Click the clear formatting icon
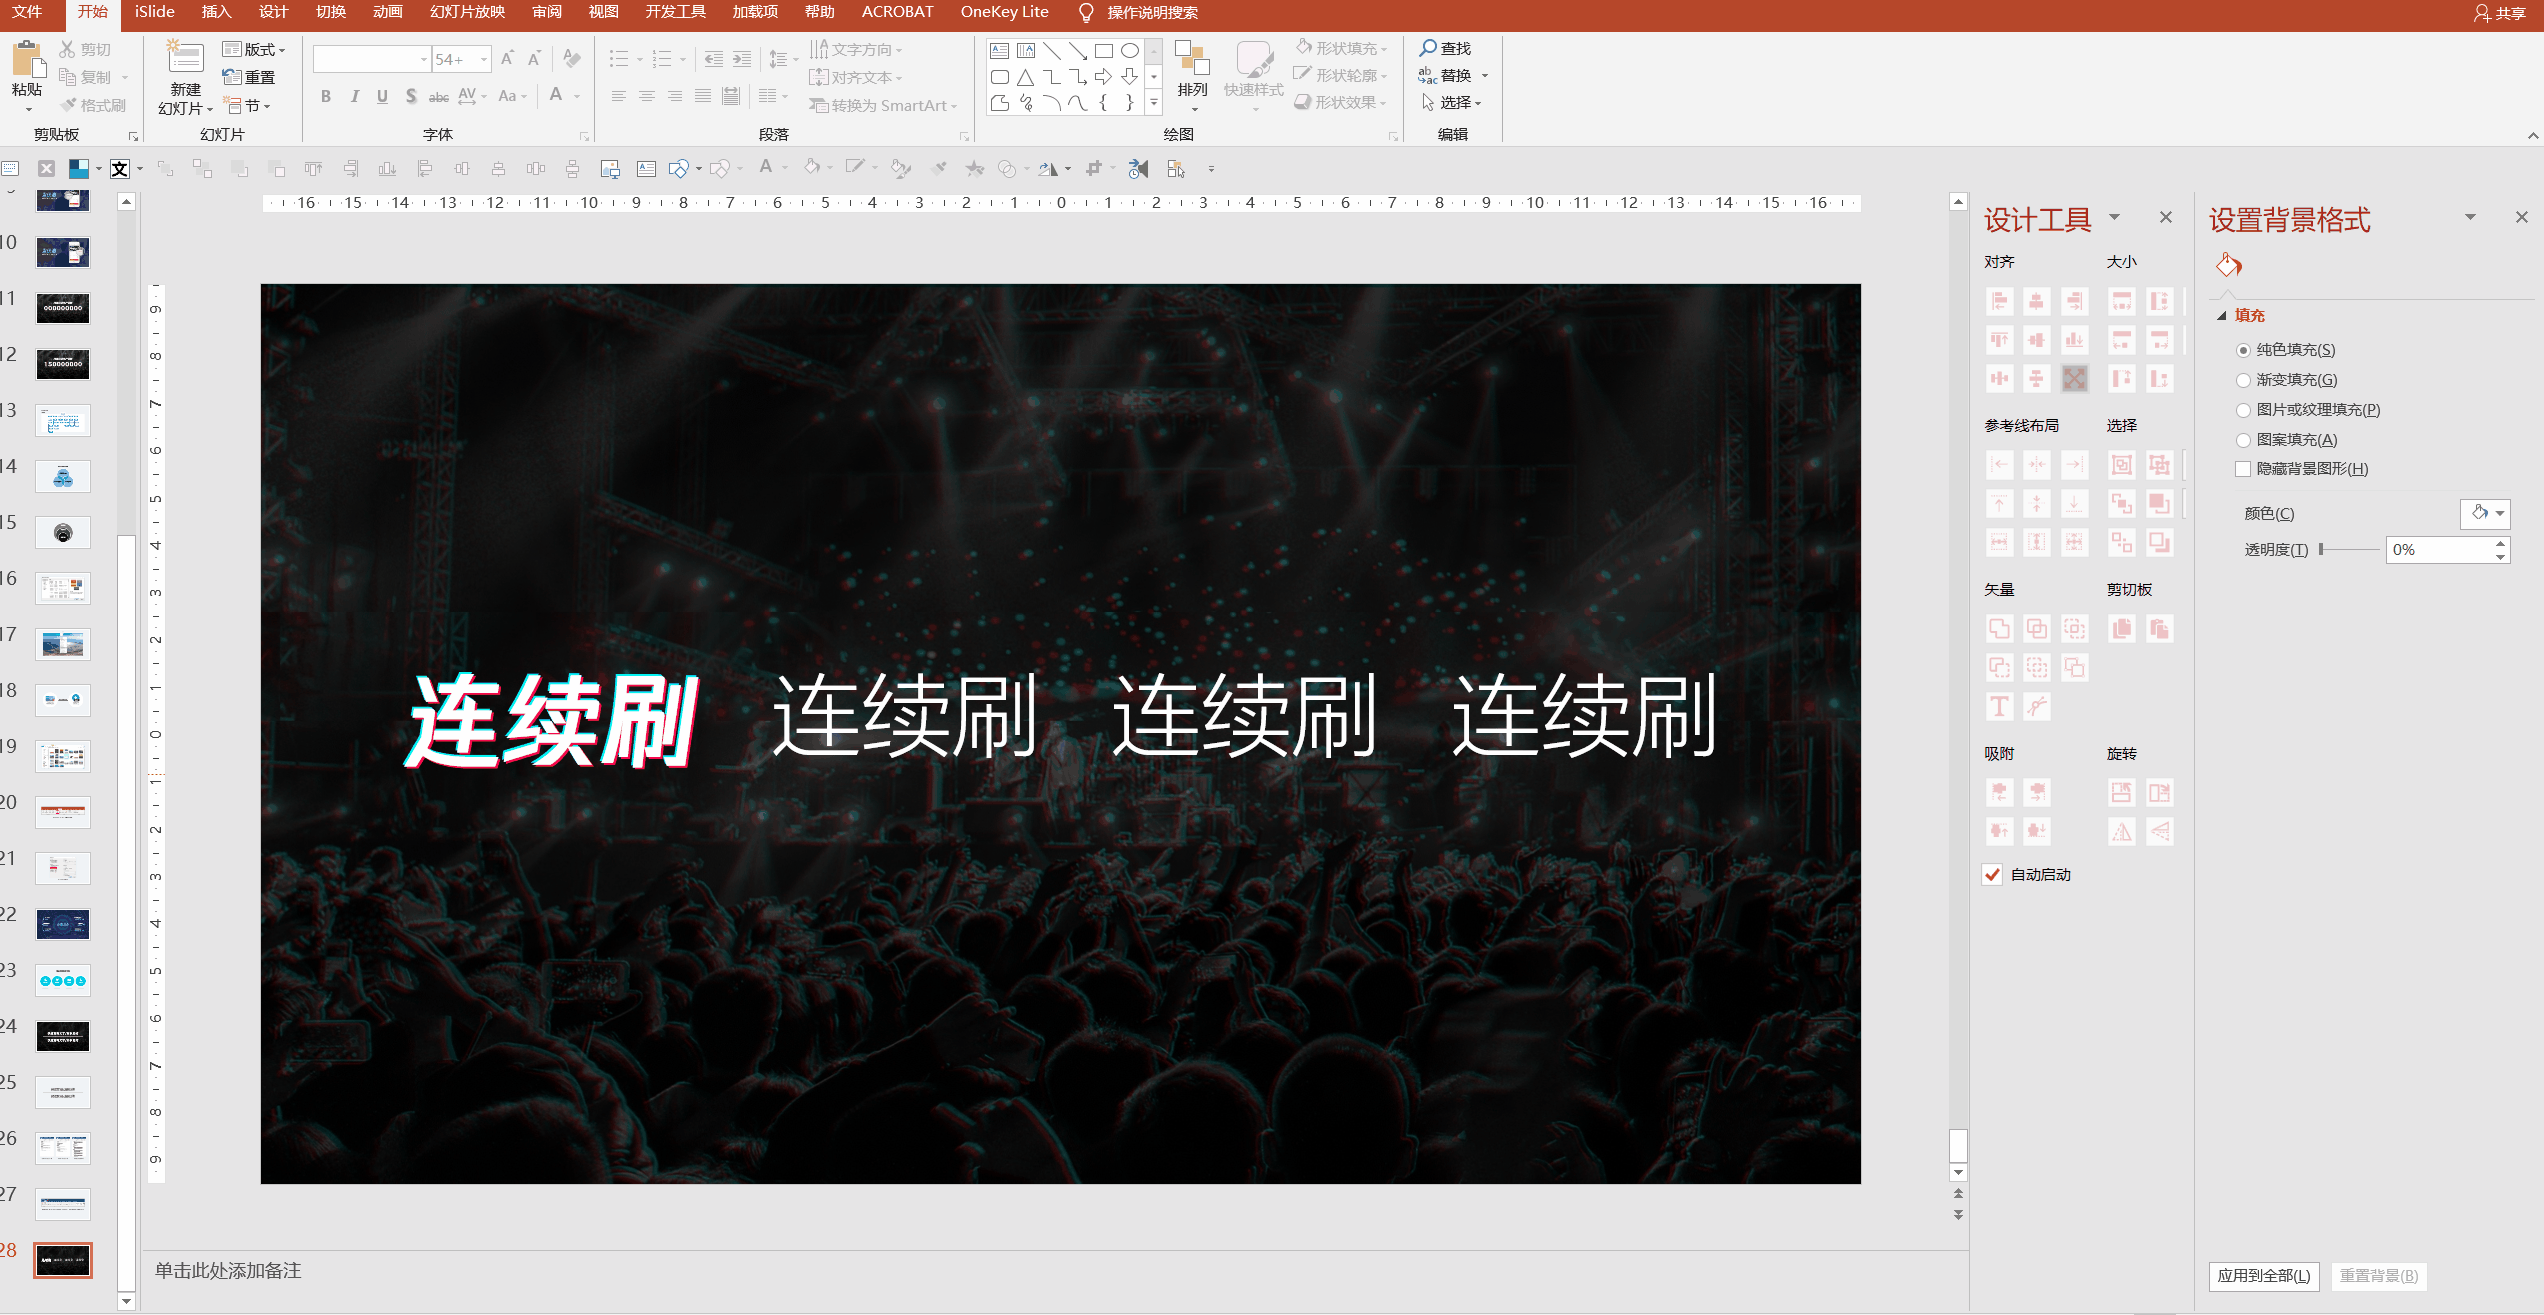The image size is (2544, 1315). pos(572,59)
